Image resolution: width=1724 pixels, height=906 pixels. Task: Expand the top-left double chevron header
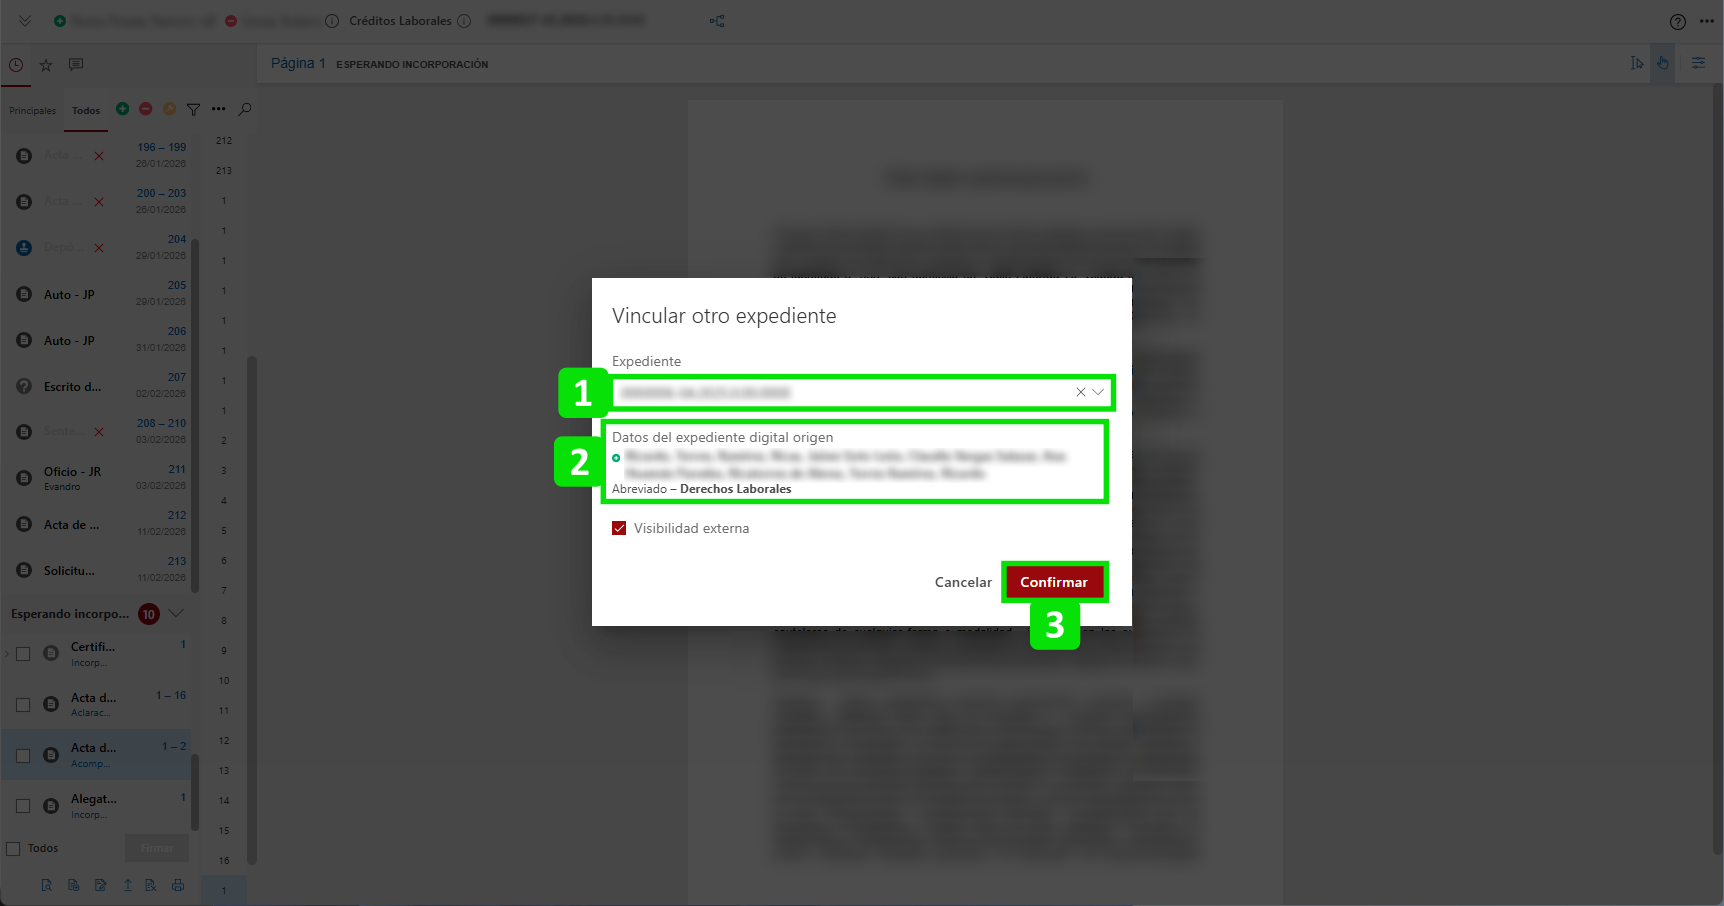click(25, 21)
